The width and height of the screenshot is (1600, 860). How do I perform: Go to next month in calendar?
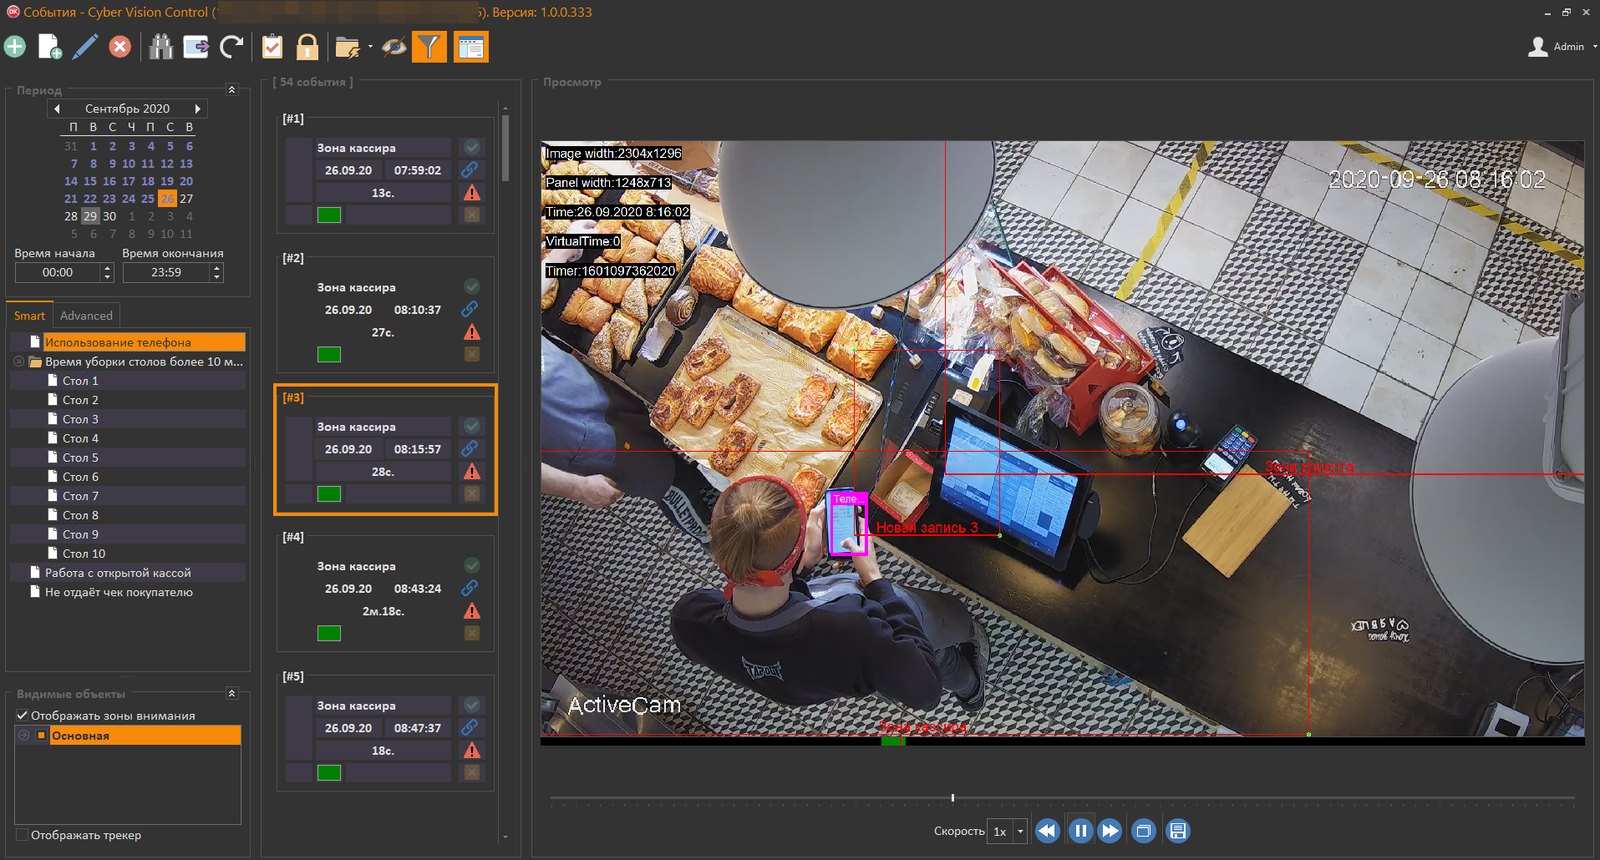[x=198, y=108]
